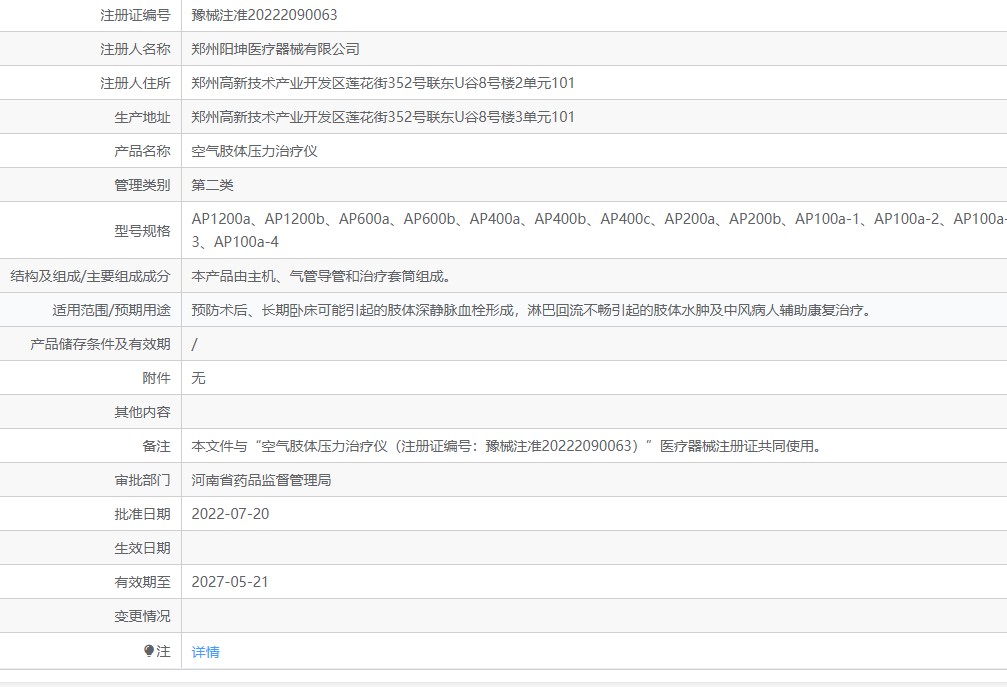The width and height of the screenshot is (1007, 687).
Task: Click the 注册证编号 field label
Action: pos(136,15)
